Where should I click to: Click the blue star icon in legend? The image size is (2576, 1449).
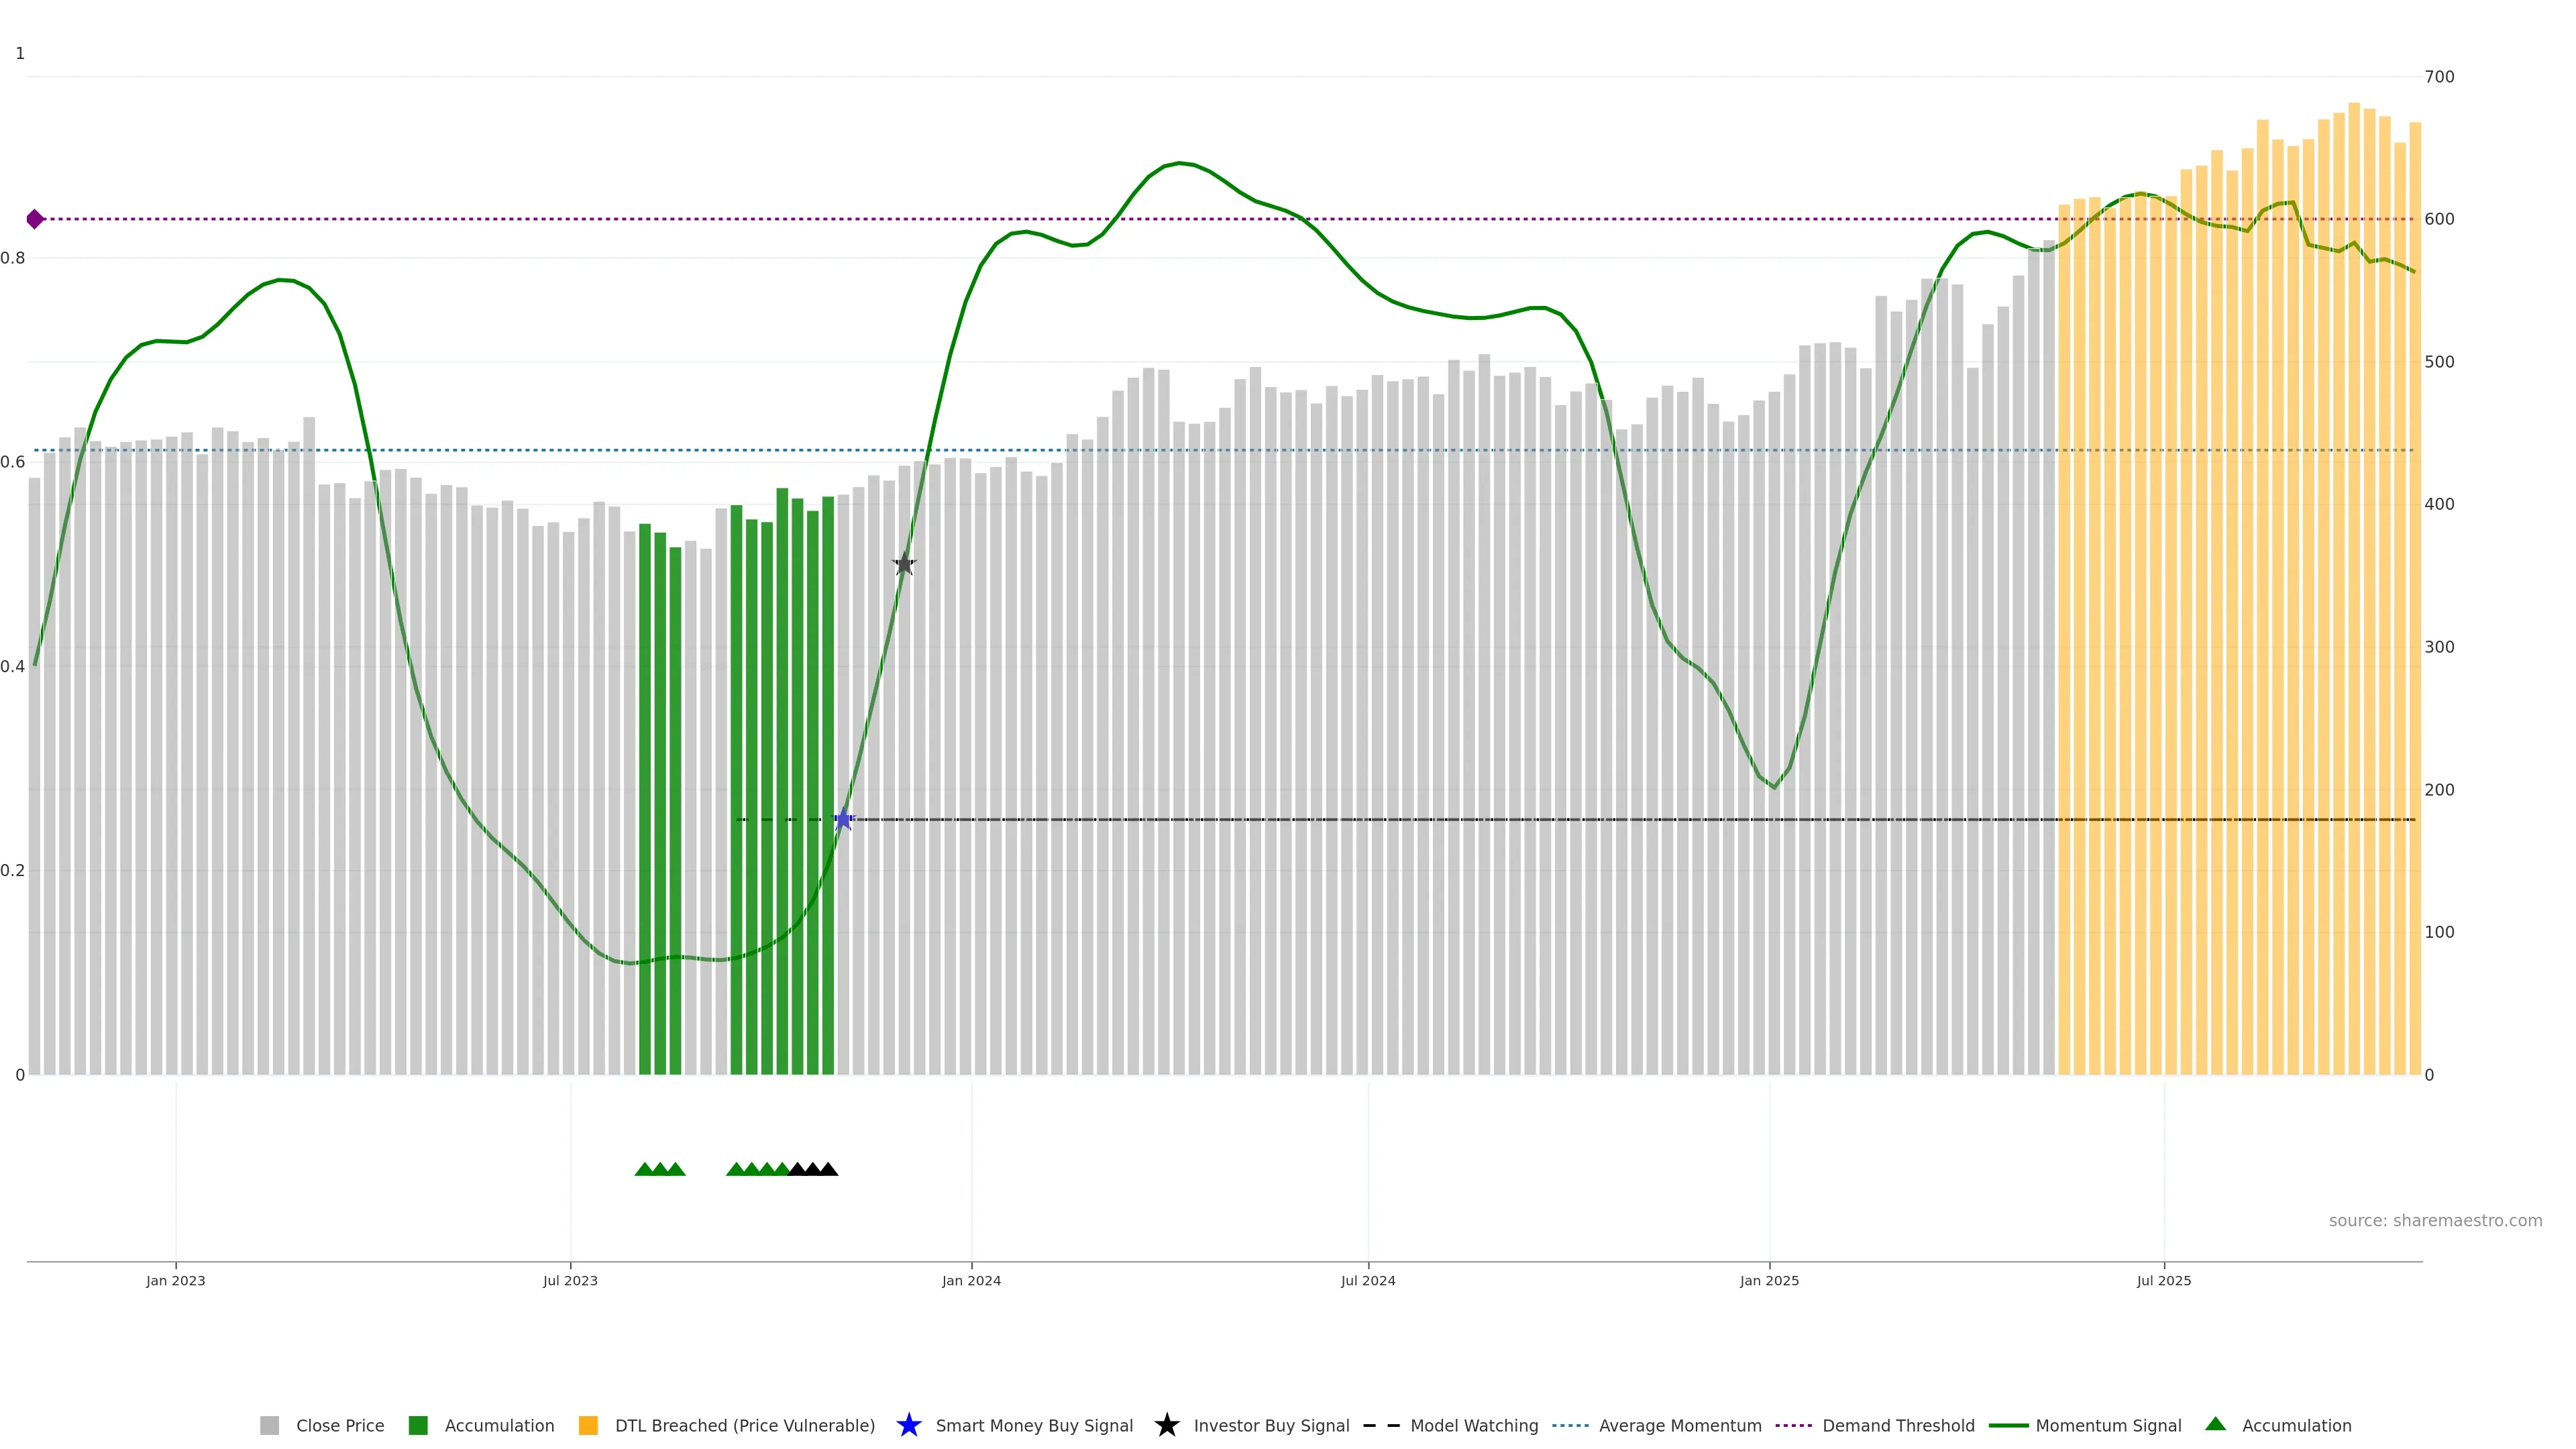[x=908, y=1425]
